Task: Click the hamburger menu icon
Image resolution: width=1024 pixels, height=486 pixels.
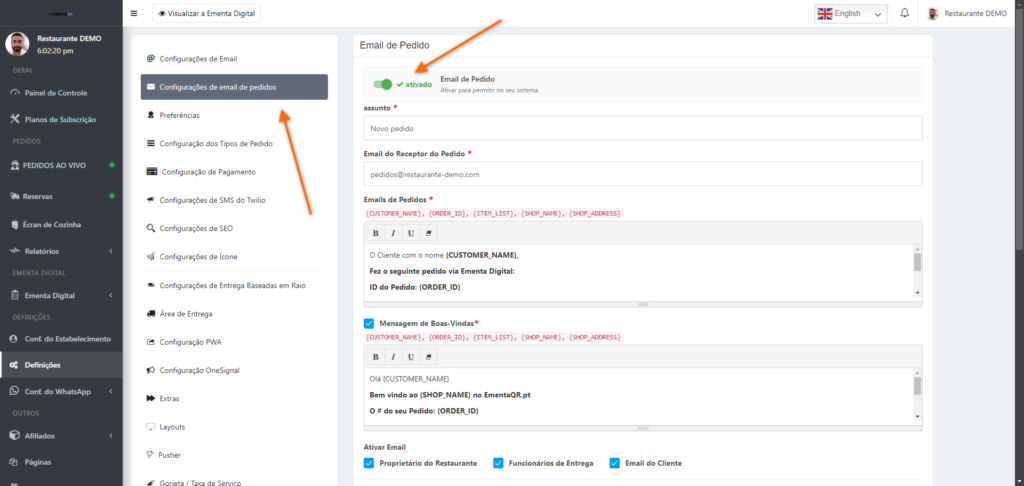Action: (x=134, y=14)
